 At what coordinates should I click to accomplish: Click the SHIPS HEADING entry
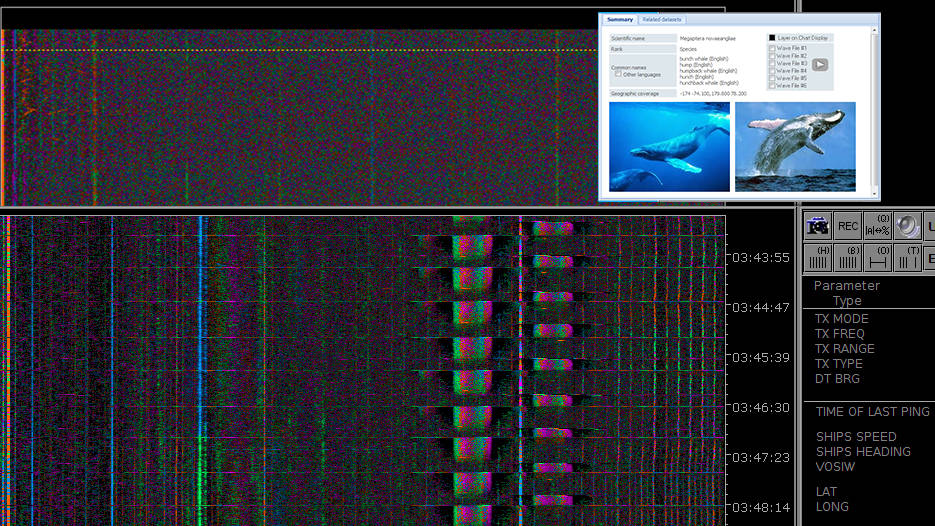(863, 452)
